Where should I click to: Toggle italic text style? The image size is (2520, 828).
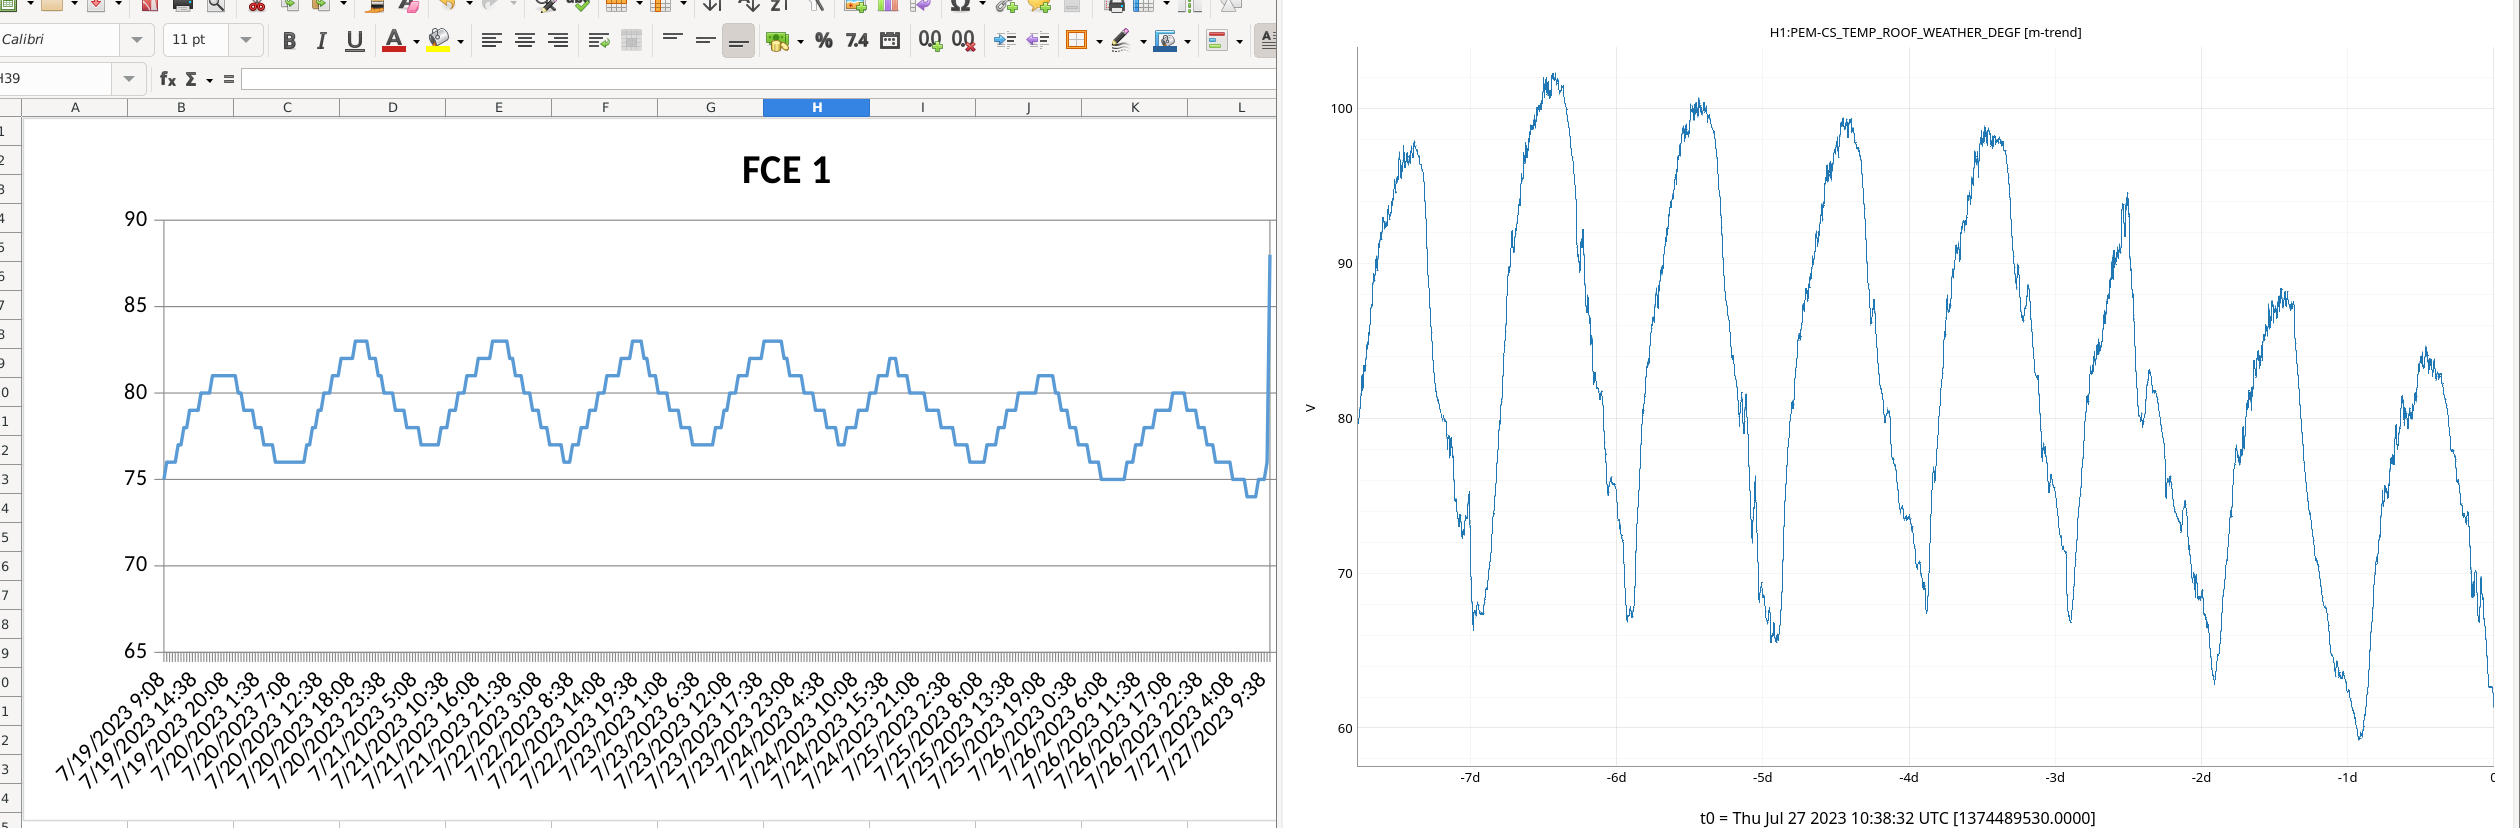pos(321,41)
